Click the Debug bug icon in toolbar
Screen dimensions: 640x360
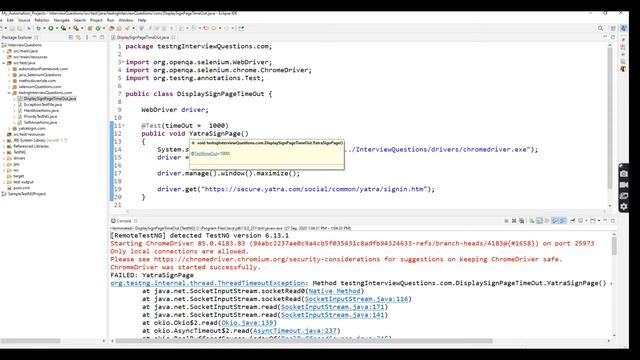(x=38, y=28)
